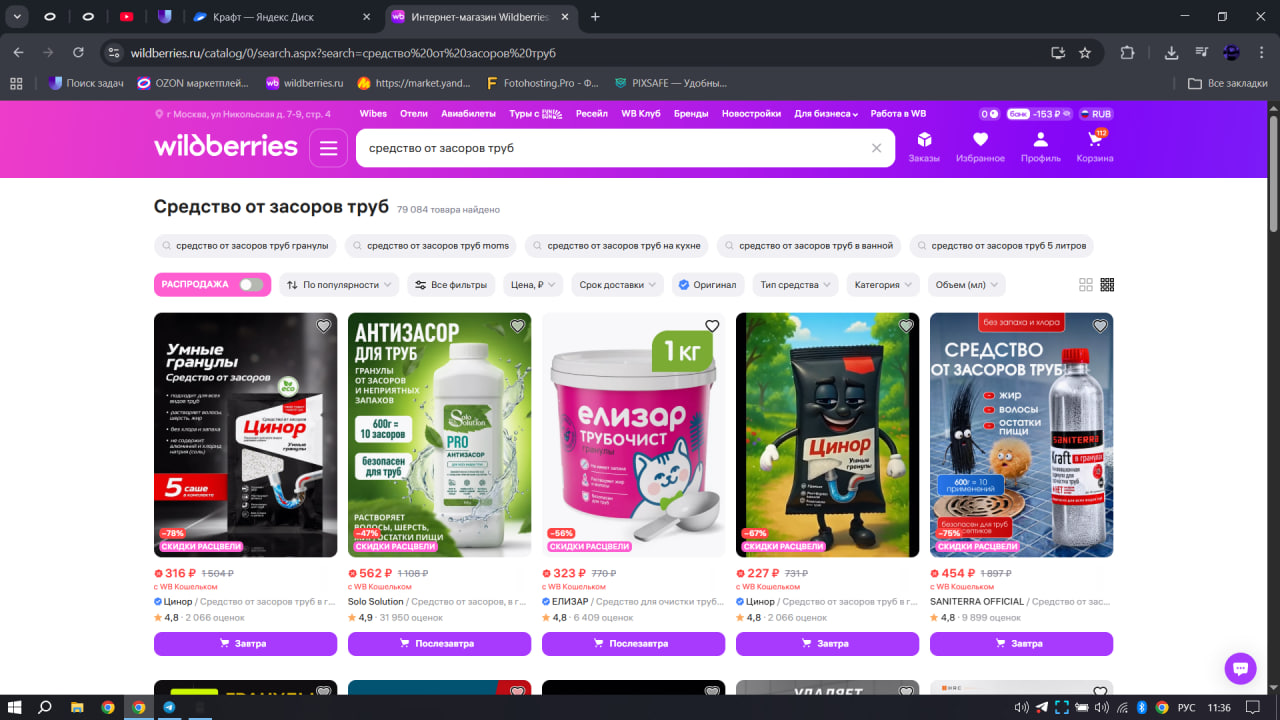This screenshot has width=1280, height=720.
Task: Expand the Категория filter dropdown
Action: click(884, 285)
